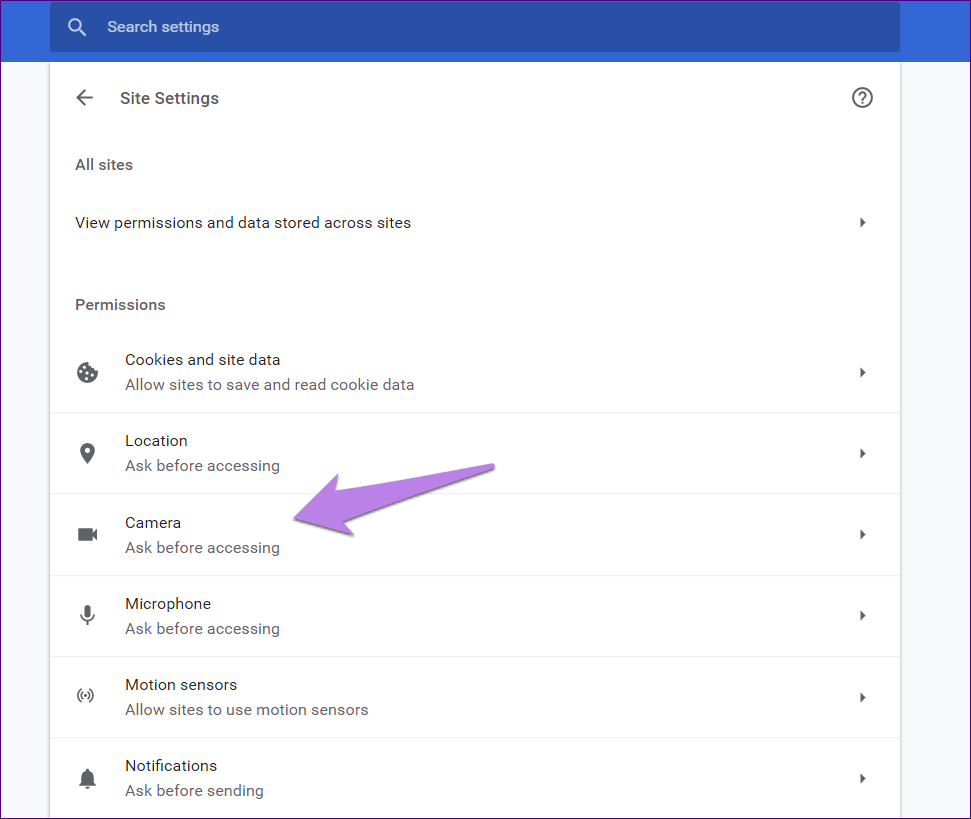Click the microphone icon

point(88,616)
